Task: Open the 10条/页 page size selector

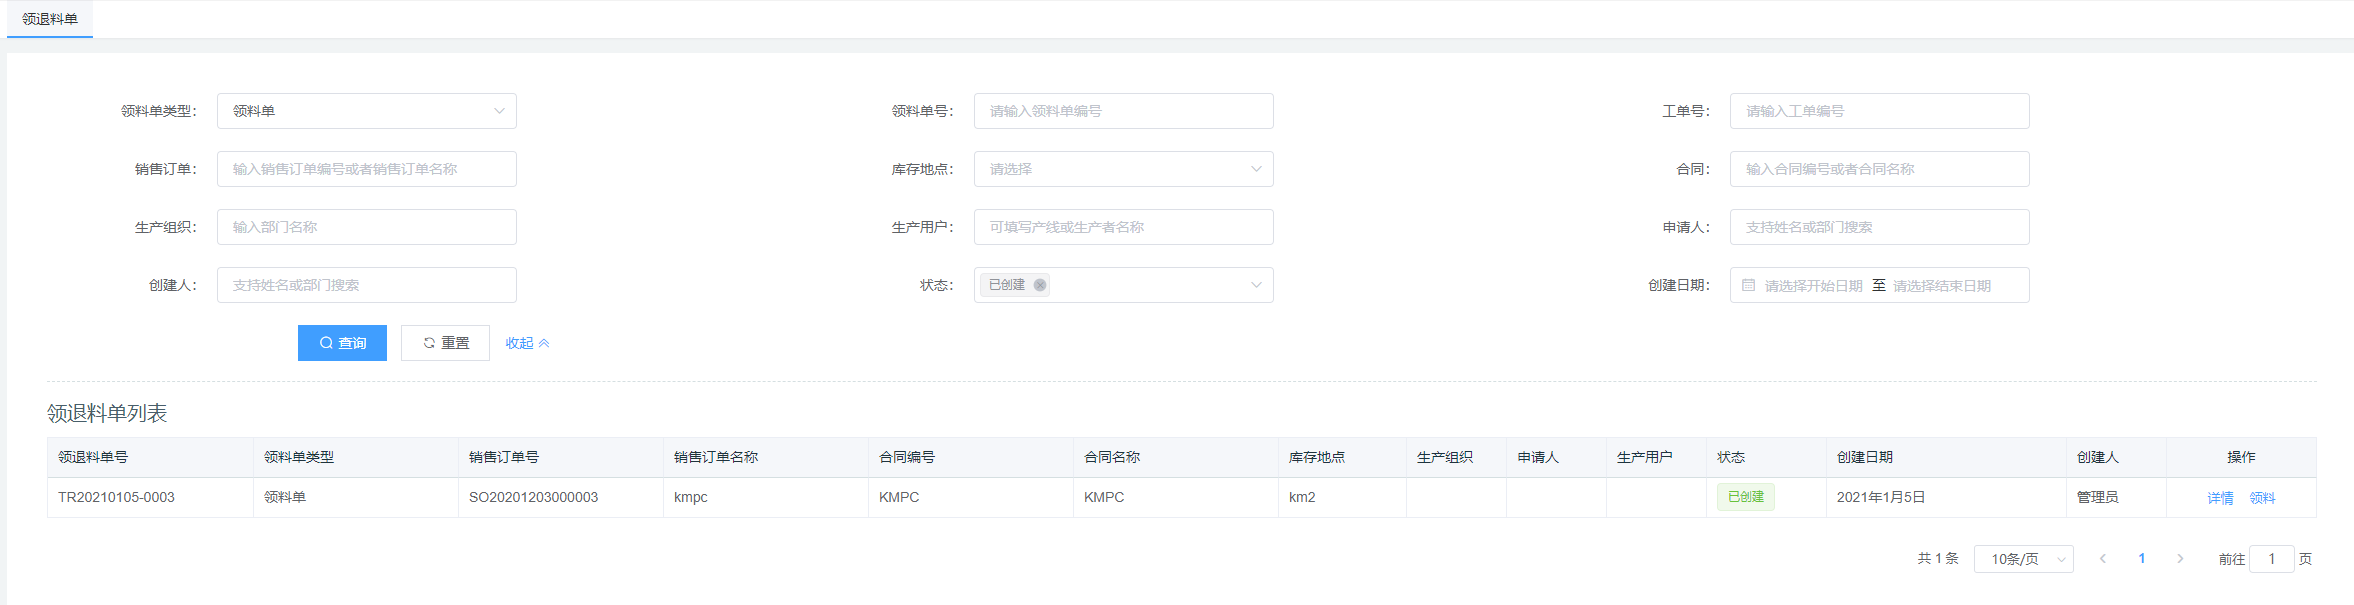Action: (x=2023, y=559)
